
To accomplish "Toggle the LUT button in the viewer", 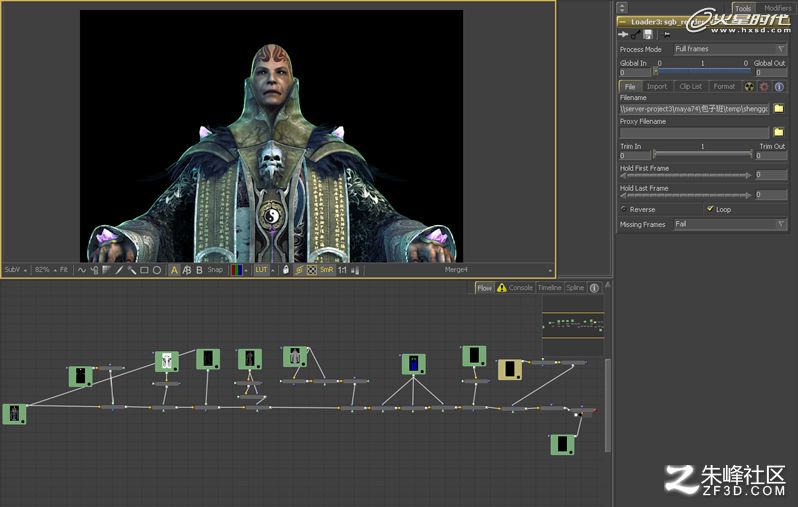I will (261, 270).
